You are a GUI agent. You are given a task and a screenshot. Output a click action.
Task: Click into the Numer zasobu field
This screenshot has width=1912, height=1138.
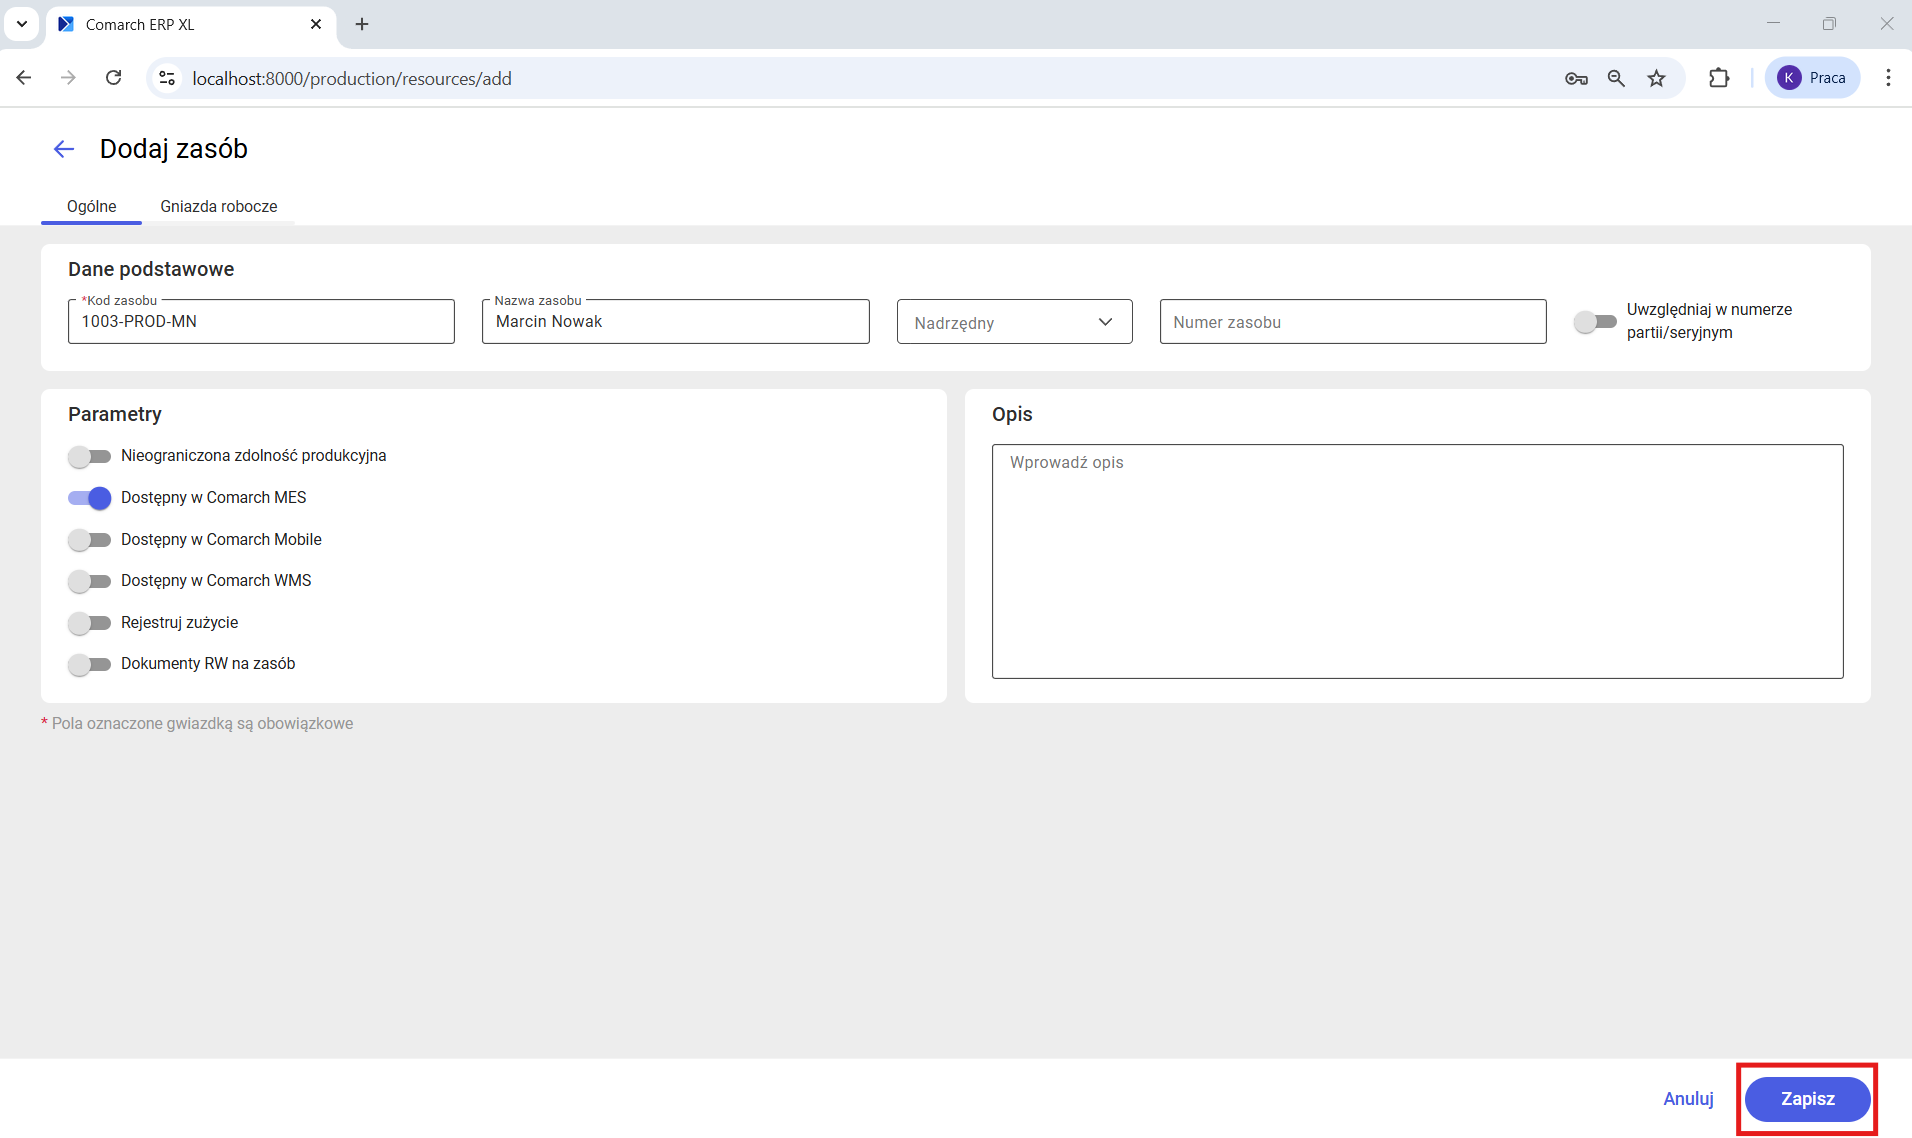pyautogui.click(x=1352, y=322)
